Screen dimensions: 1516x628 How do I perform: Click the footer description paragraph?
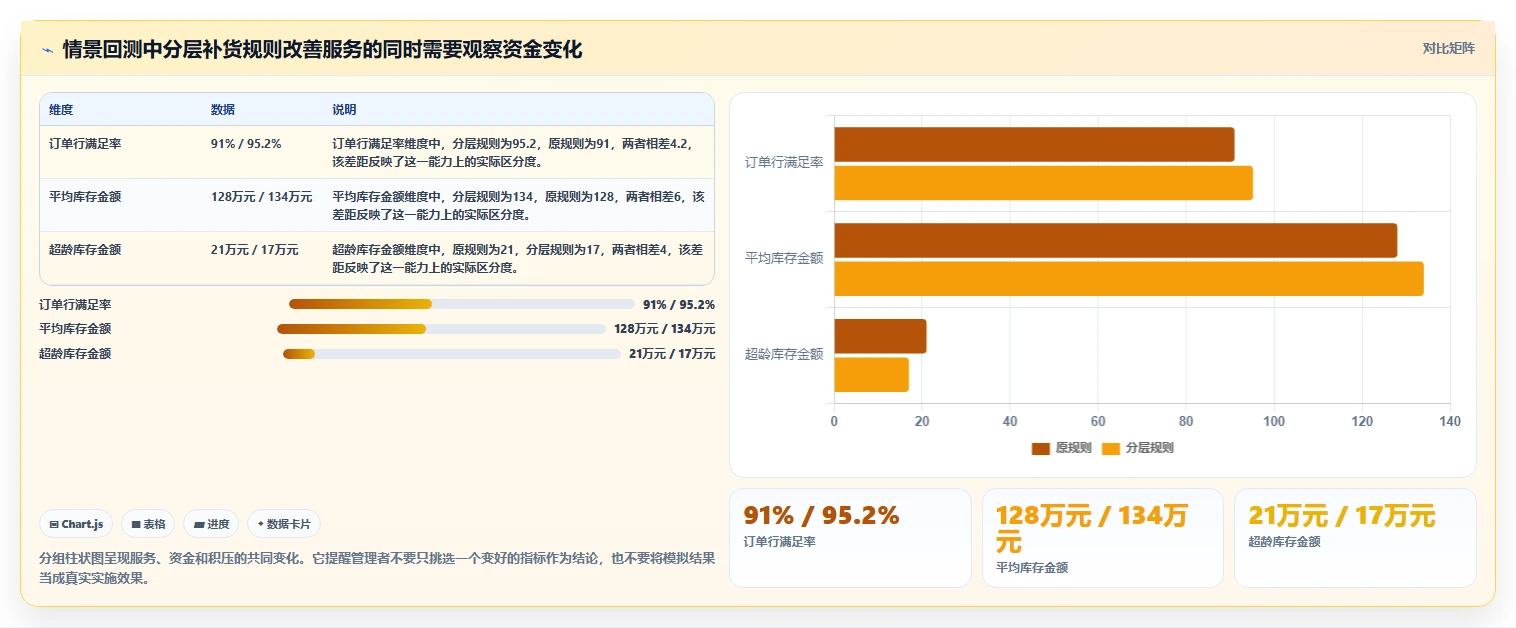click(377, 568)
